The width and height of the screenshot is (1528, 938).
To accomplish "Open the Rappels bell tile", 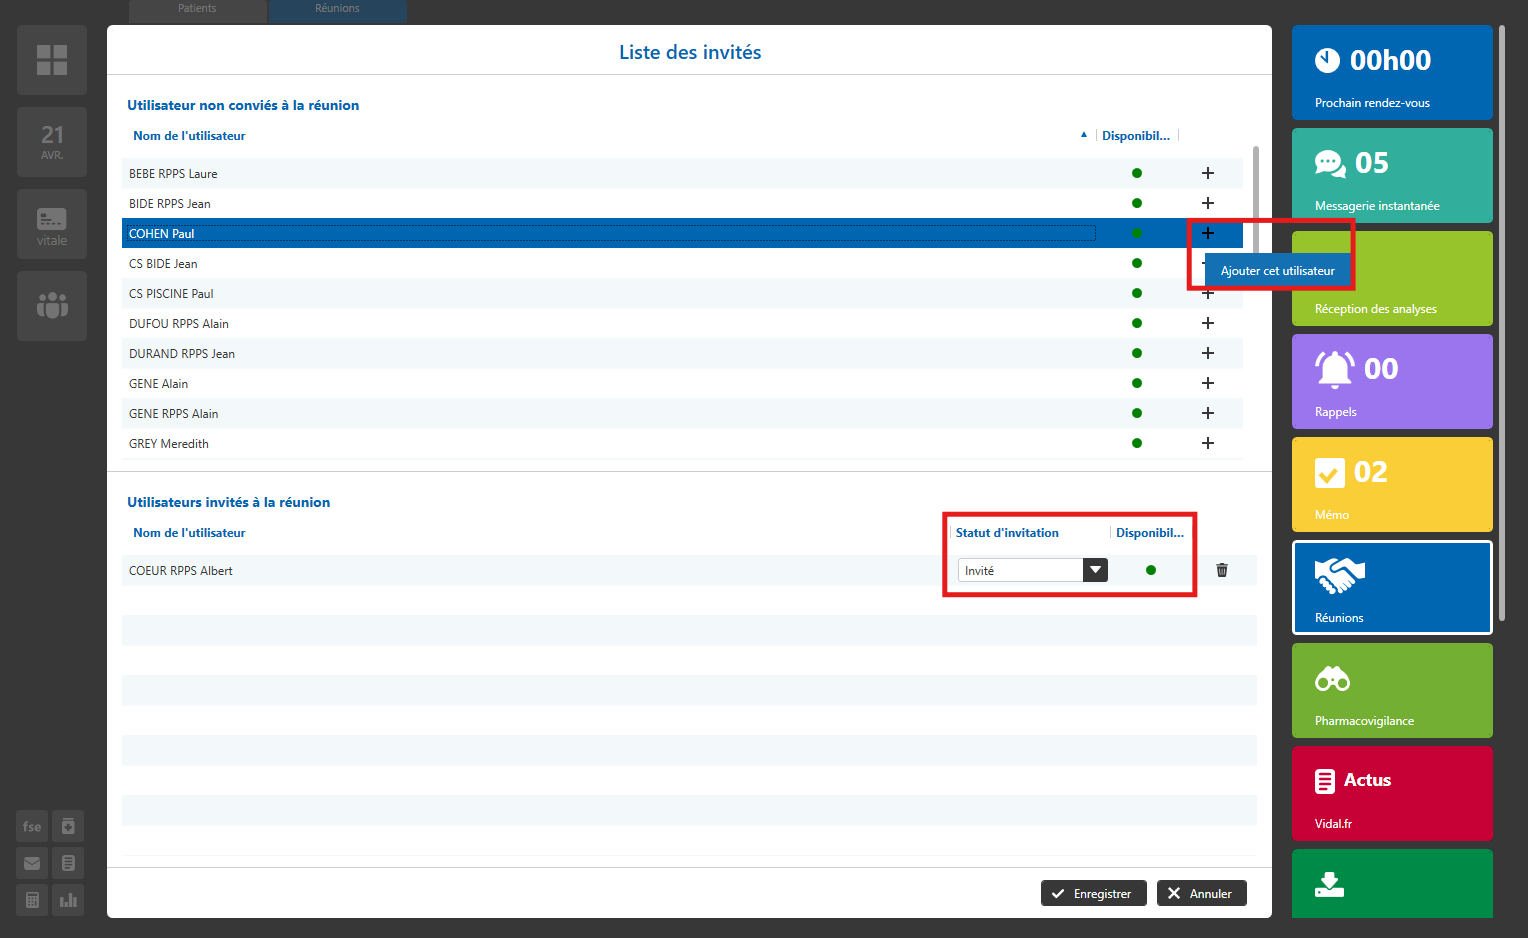I will point(1391,382).
